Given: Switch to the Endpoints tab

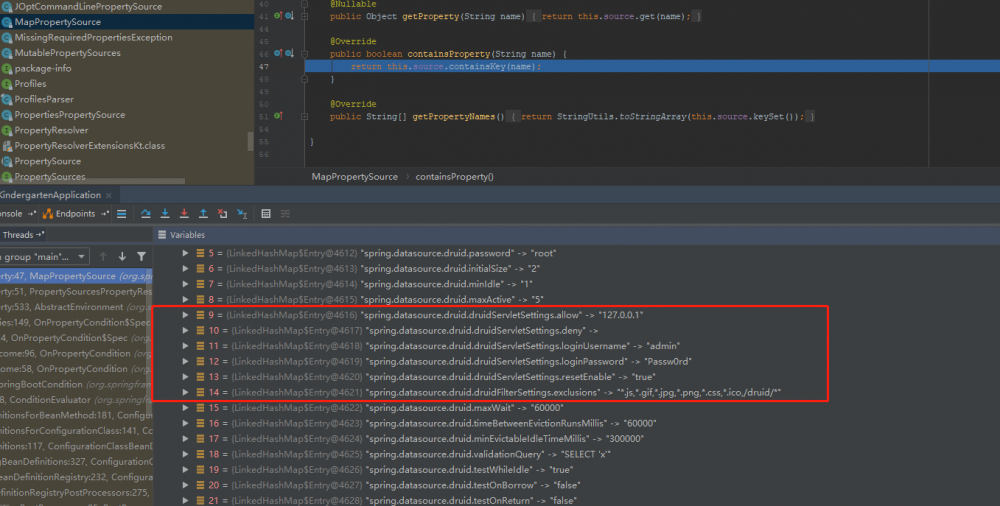Looking at the screenshot, I should (x=74, y=213).
